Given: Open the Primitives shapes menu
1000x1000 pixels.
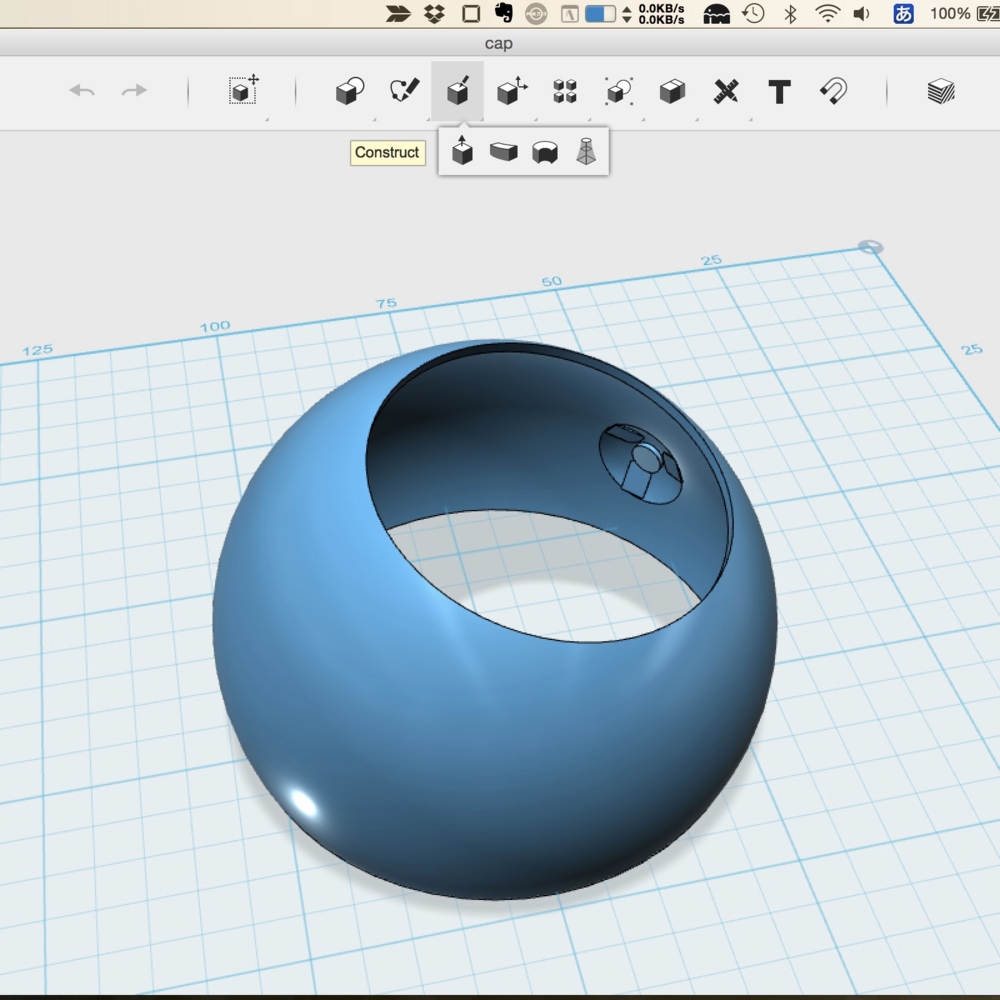Looking at the screenshot, I should point(350,91).
